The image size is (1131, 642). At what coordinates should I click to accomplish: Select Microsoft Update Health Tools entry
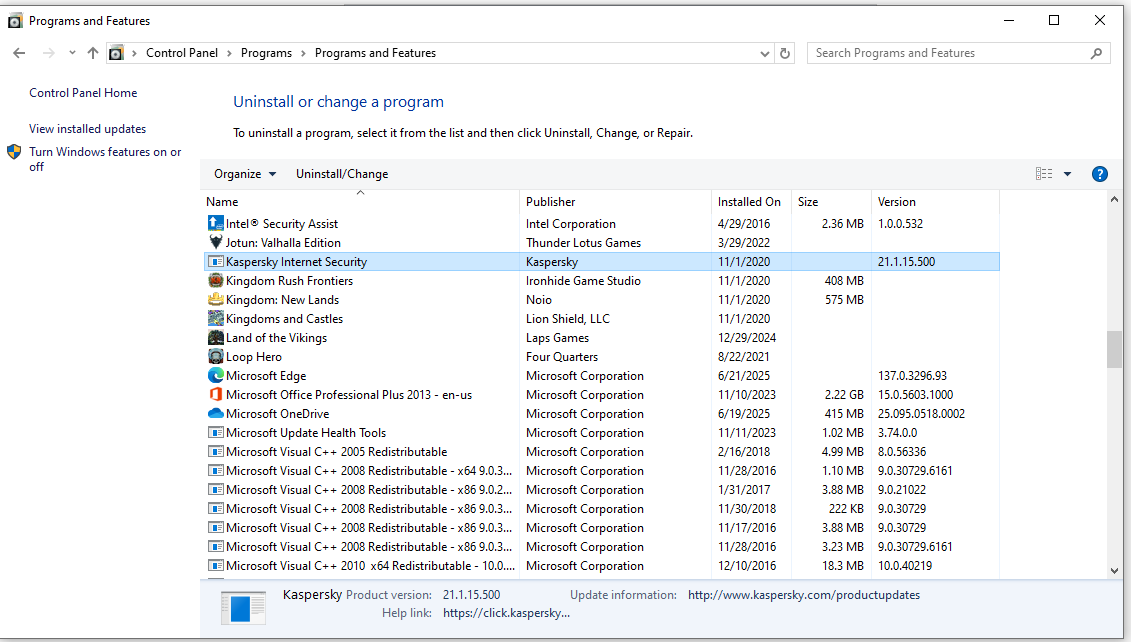click(306, 432)
